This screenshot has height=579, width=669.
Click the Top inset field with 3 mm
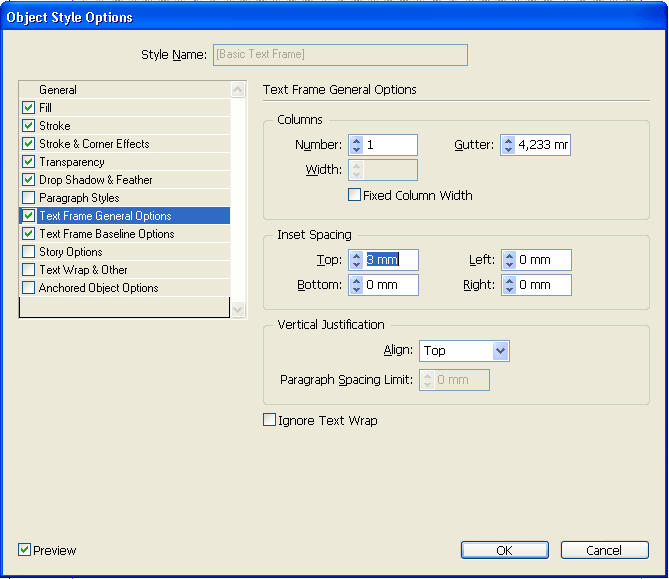(x=390, y=260)
